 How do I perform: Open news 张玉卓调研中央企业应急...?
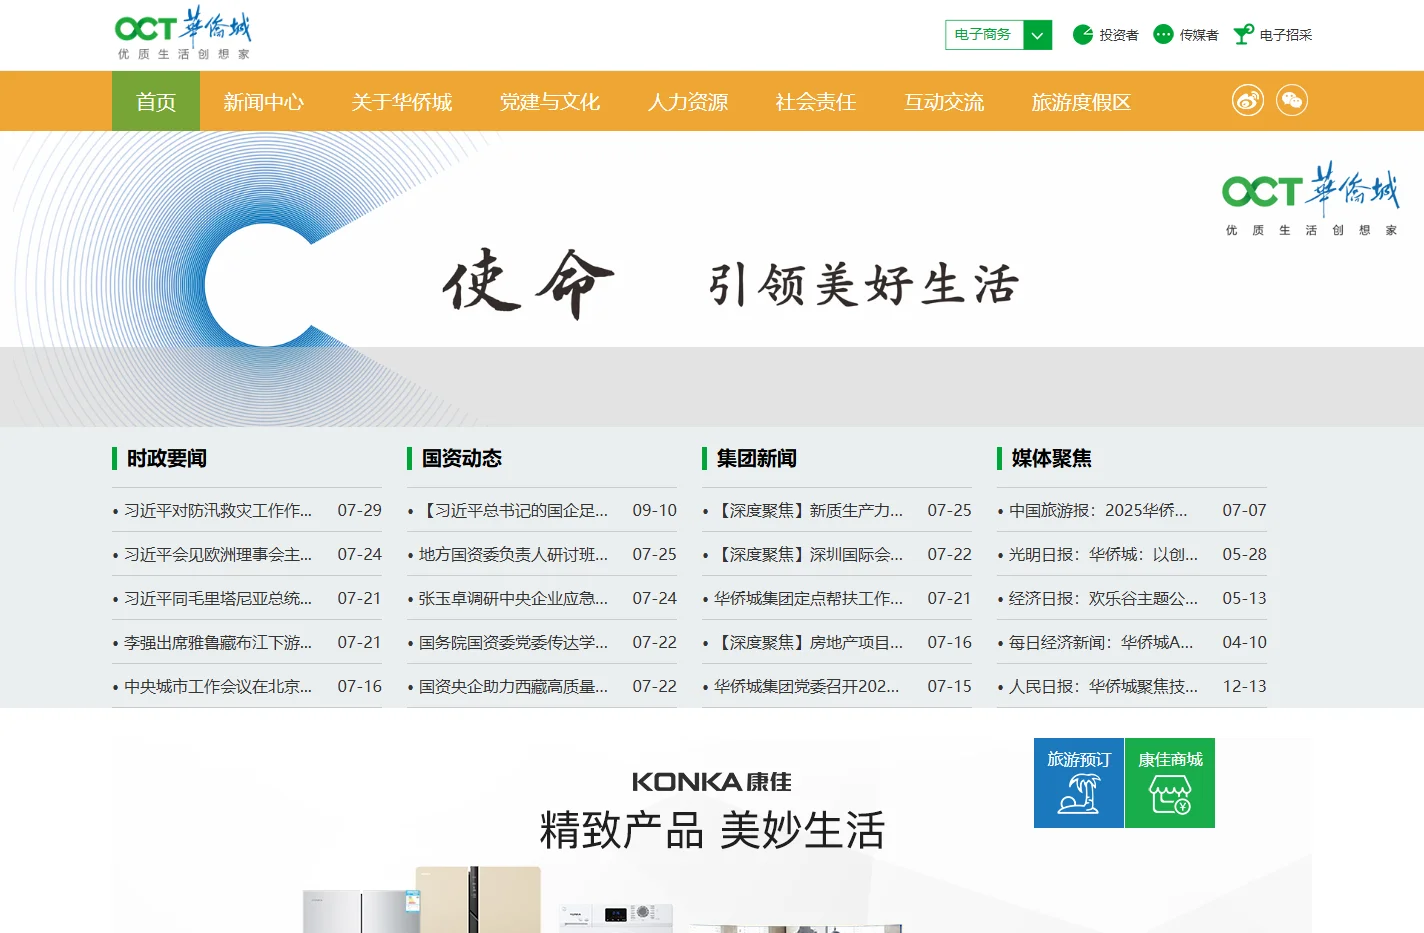513,598
